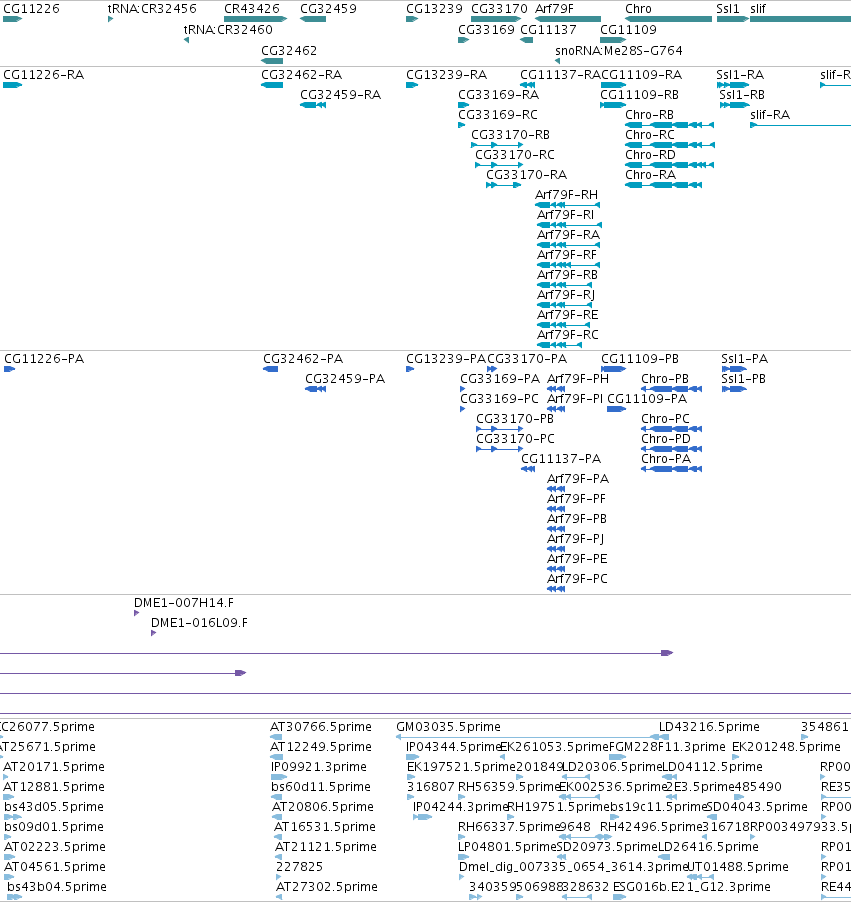The width and height of the screenshot is (851, 902).
Task: Open the CG32462 gene label in top track
Action: point(289,51)
